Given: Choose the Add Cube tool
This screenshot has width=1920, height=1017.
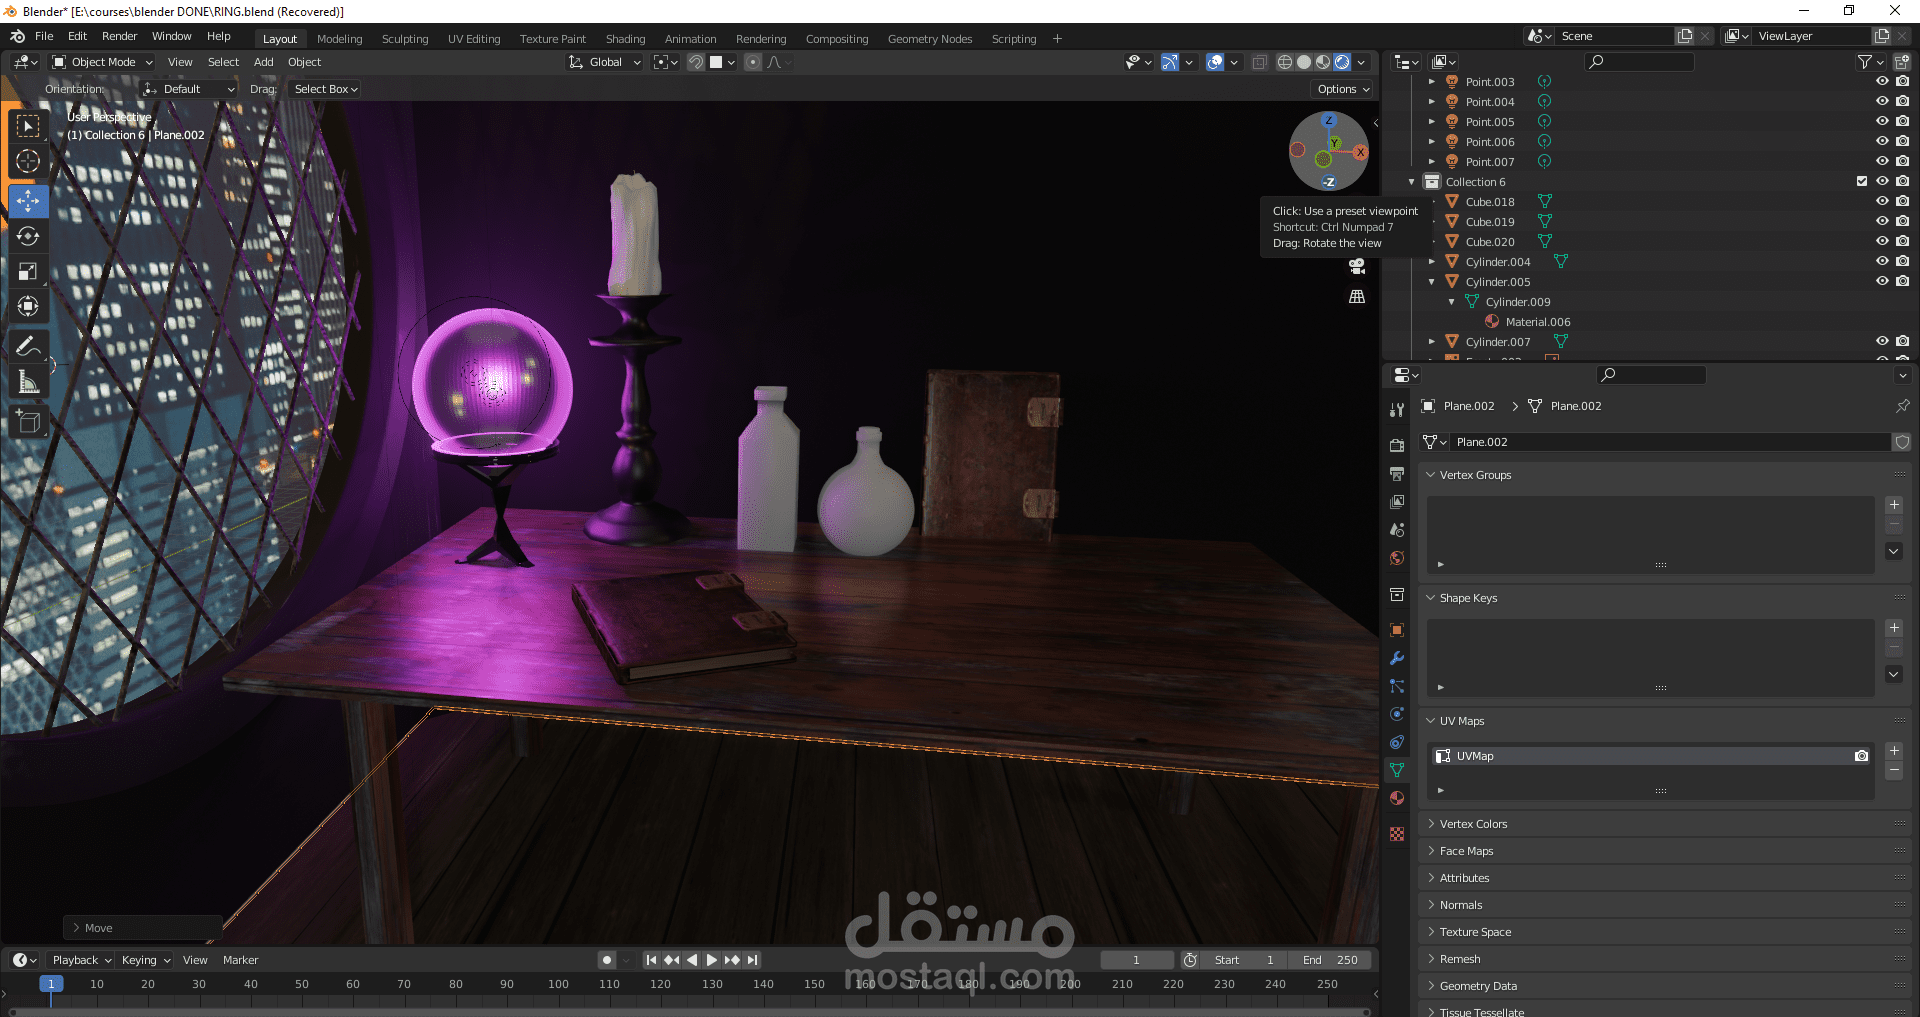Looking at the screenshot, I should [28, 422].
